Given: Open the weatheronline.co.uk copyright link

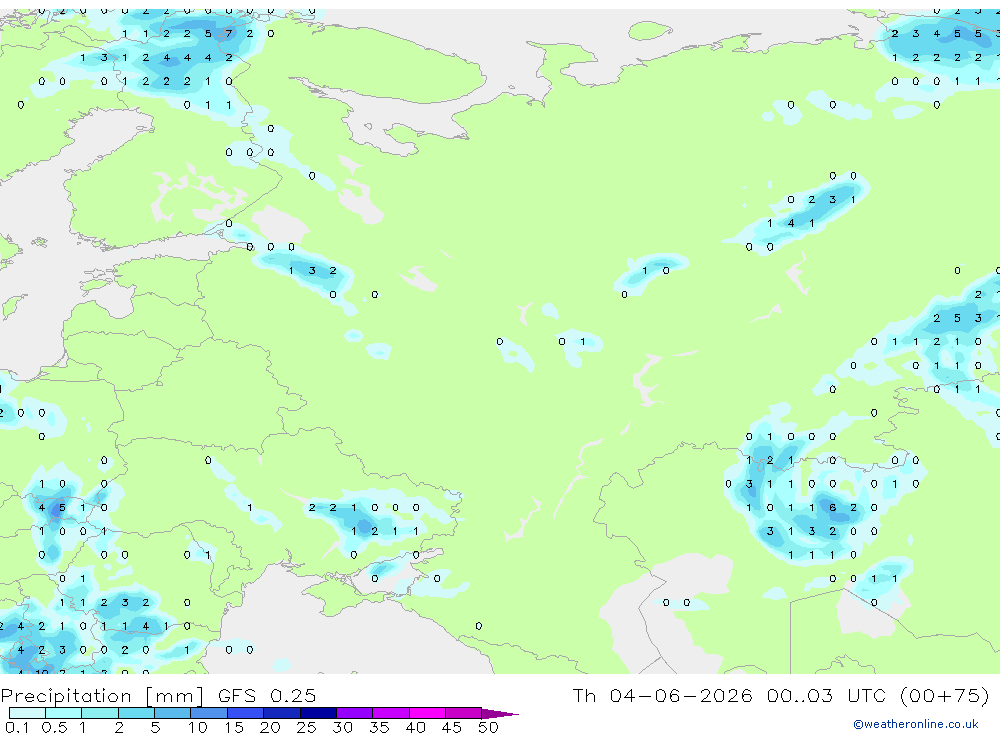Looking at the screenshot, I should point(915,724).
